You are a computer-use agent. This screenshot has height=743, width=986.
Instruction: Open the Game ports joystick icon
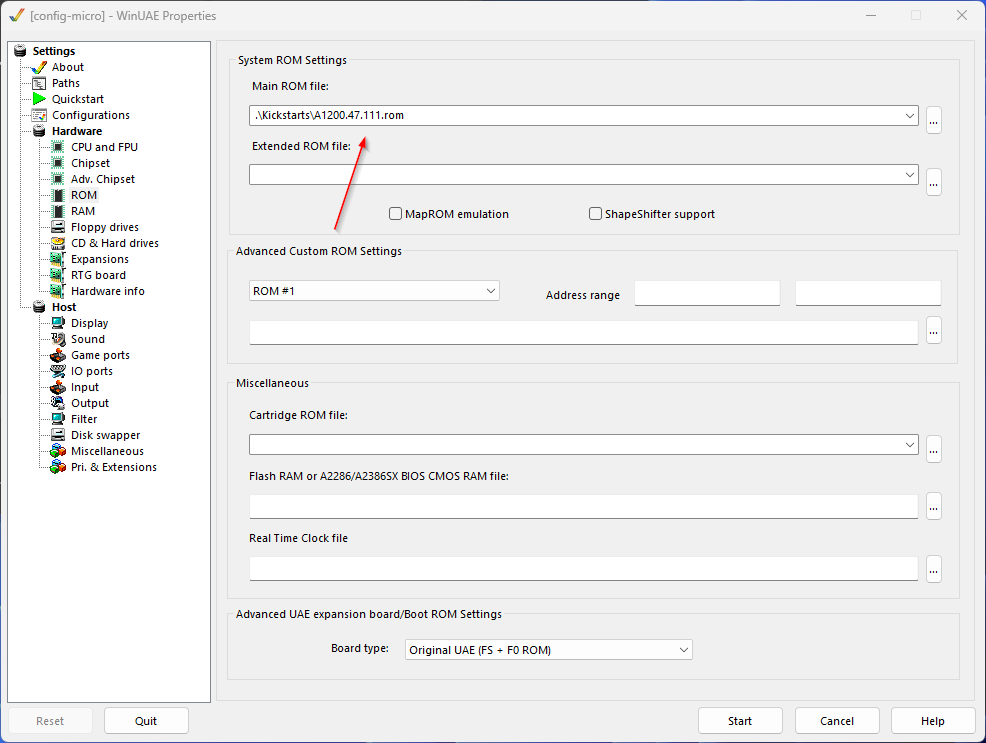click(58, 355)
